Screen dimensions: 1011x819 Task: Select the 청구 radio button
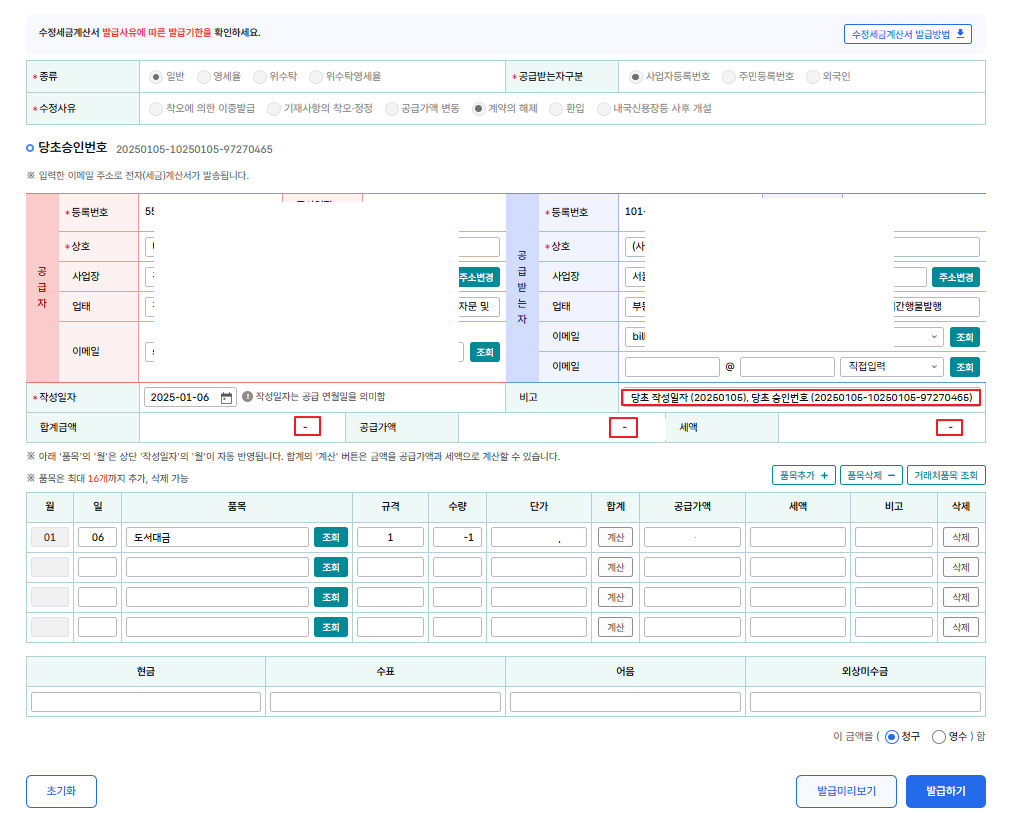pyautogui.click(x=892, y=736)
